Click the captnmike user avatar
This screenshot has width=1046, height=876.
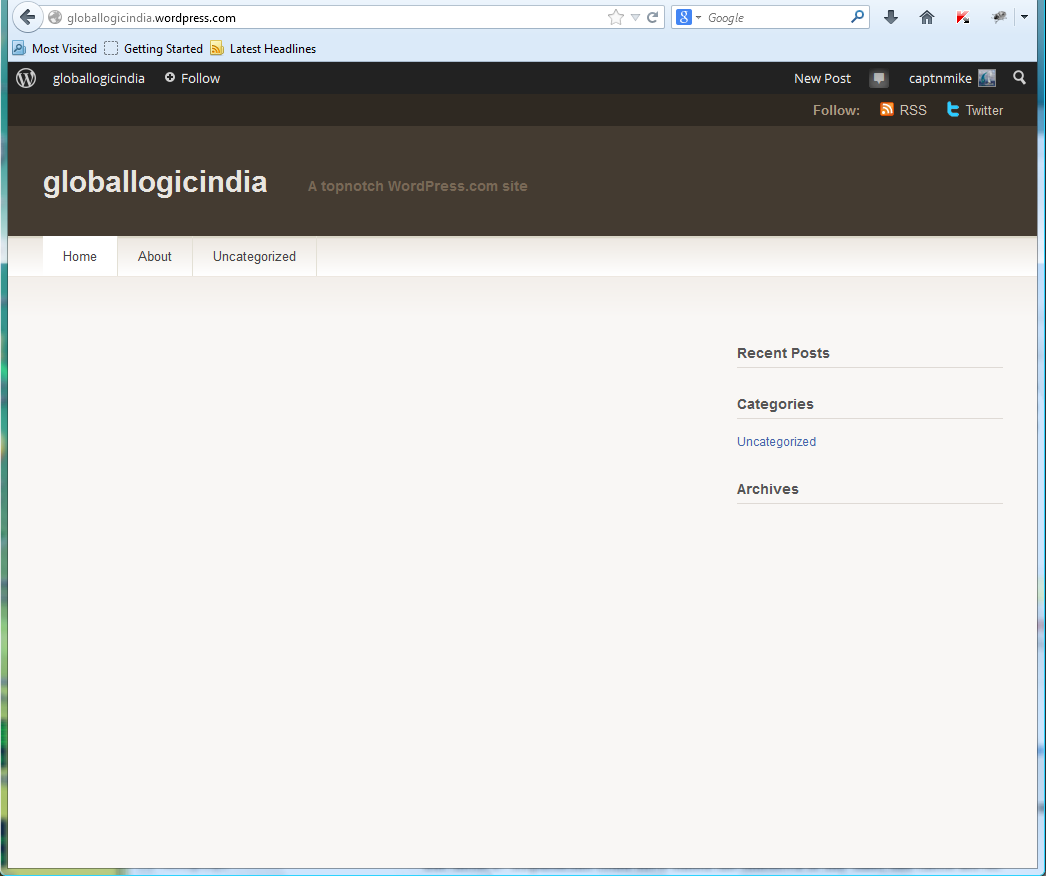pyautogui.click(x=987, y=78)
